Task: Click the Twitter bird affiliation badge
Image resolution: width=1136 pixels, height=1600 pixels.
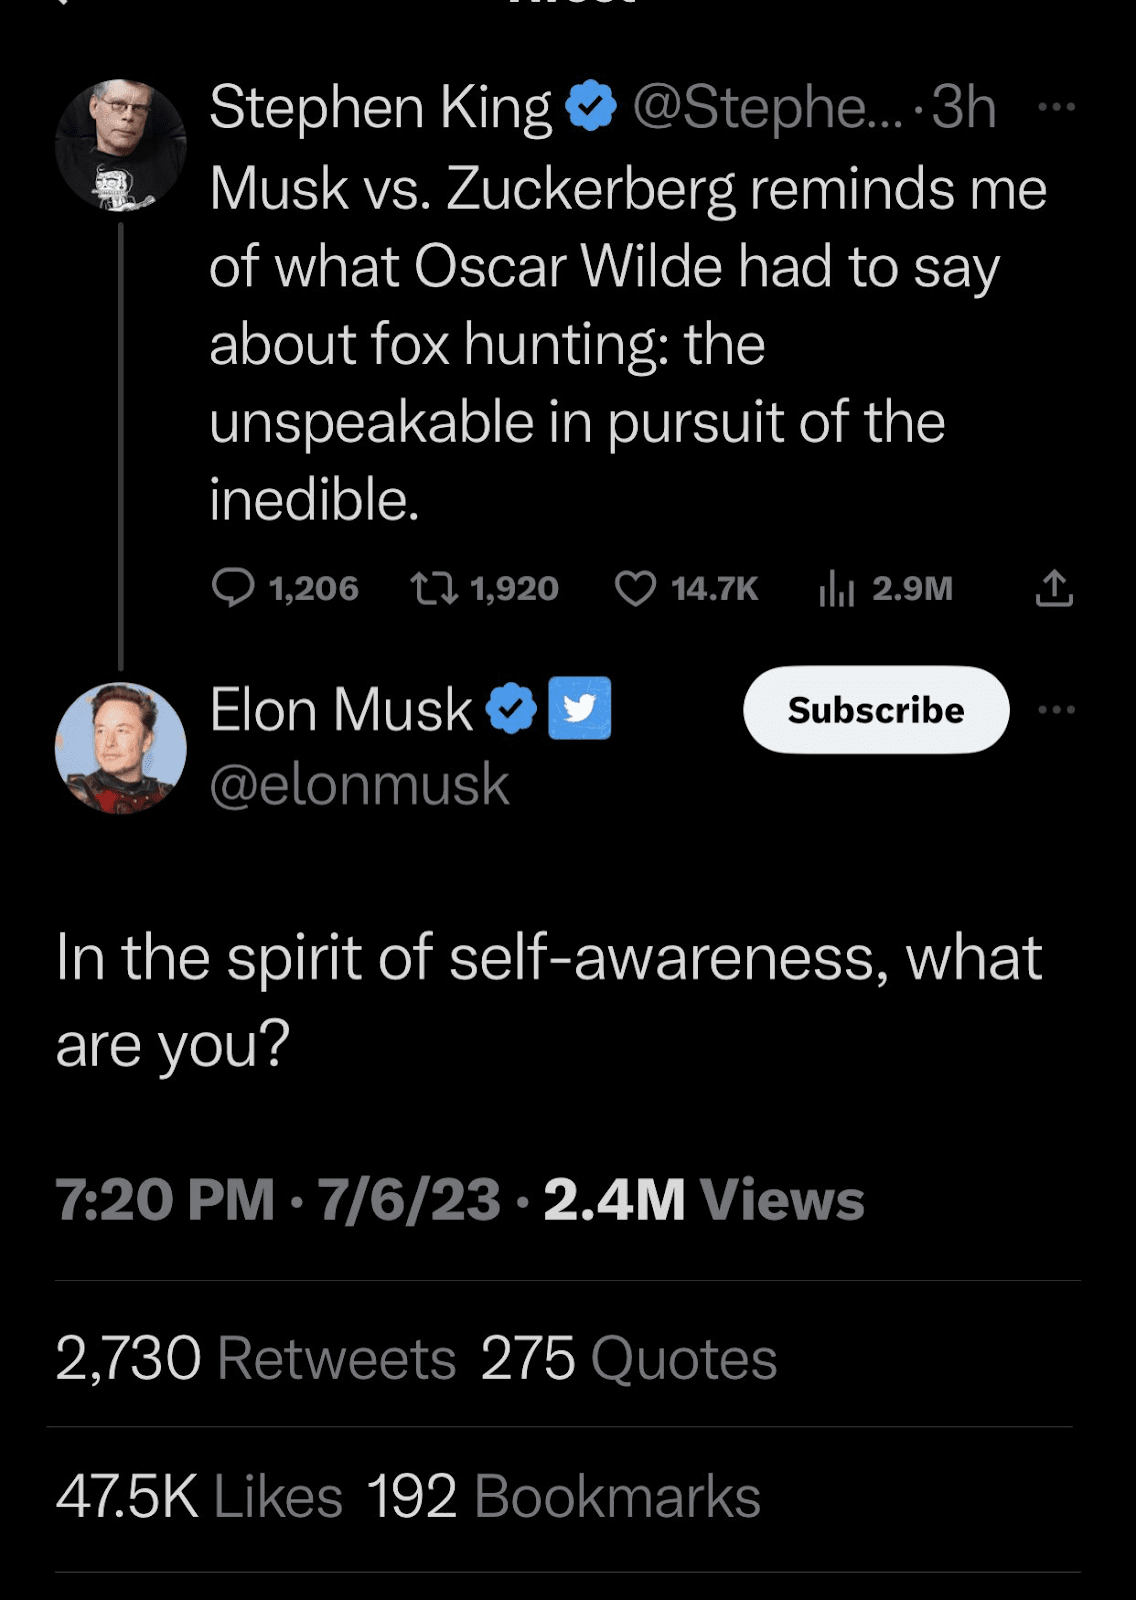Action: tap(580, 708)
